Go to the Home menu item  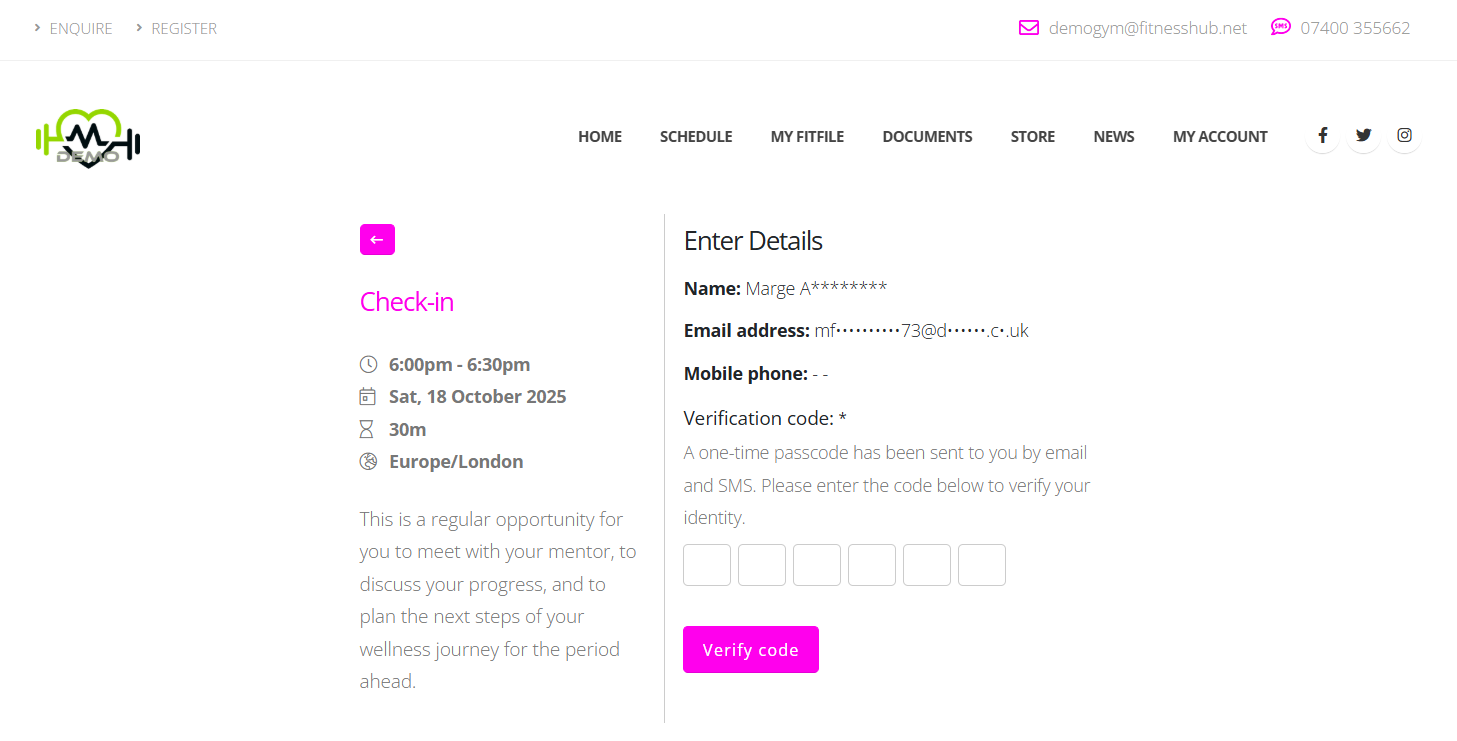click(x=600, y=137)
